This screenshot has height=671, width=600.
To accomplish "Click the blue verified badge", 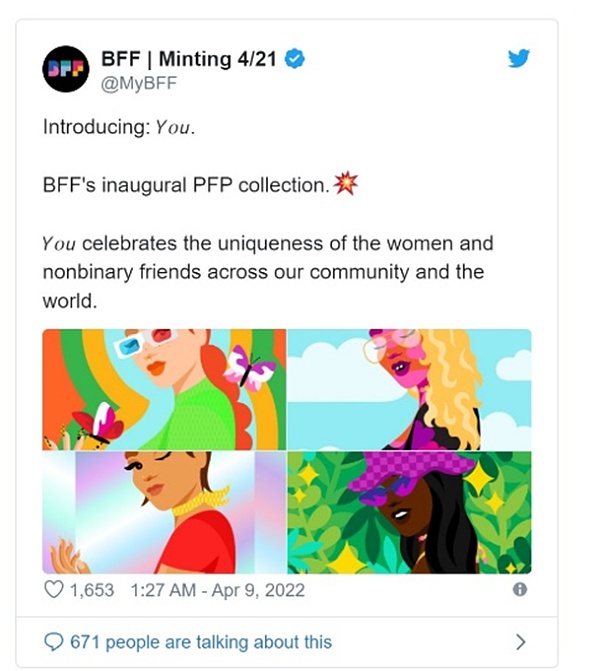I will pyautogui.click(x=295, y=59).
